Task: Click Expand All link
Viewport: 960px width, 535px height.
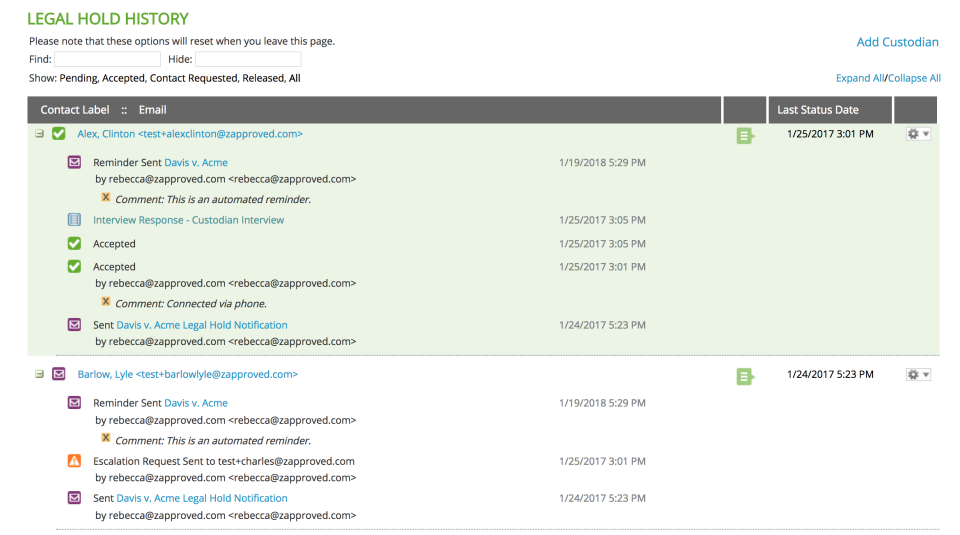Action: [x=859, y=78]
